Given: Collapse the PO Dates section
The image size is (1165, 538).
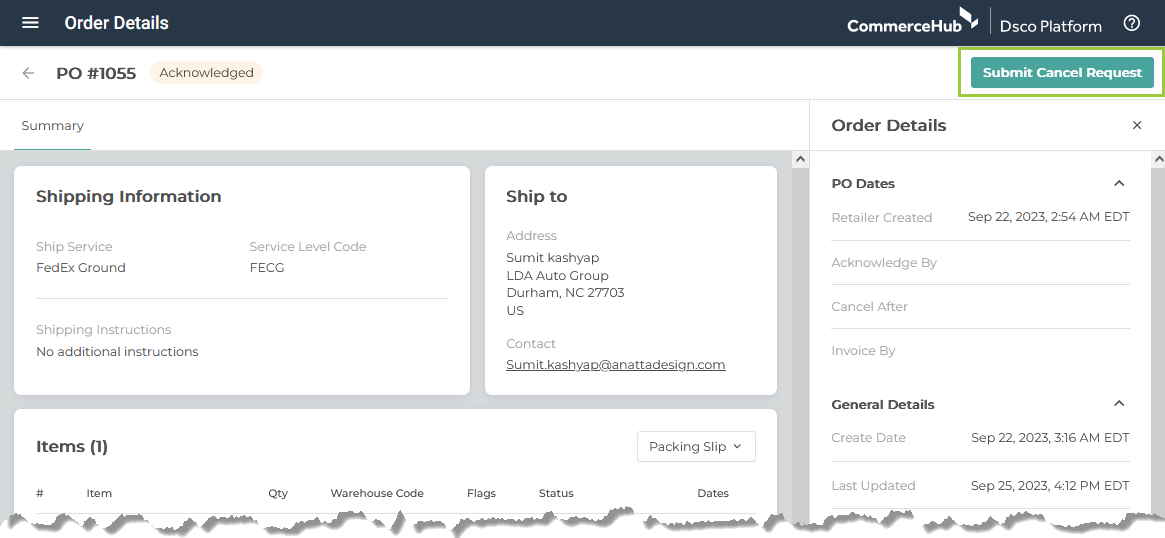Looking at the screenshot, I should coord(1119,184).
